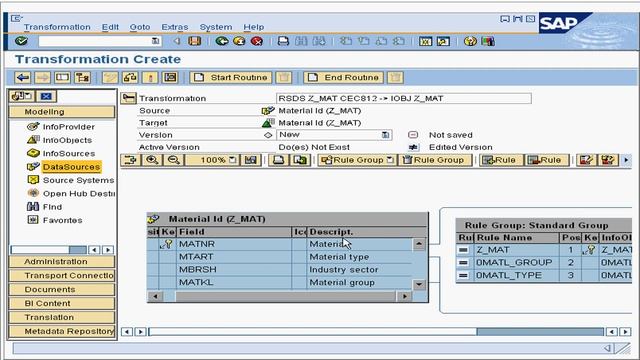Image resolution: width=640 pixels, height=360 pixels.
Task: Open the Transformation menu
Action: coord(57,27)
